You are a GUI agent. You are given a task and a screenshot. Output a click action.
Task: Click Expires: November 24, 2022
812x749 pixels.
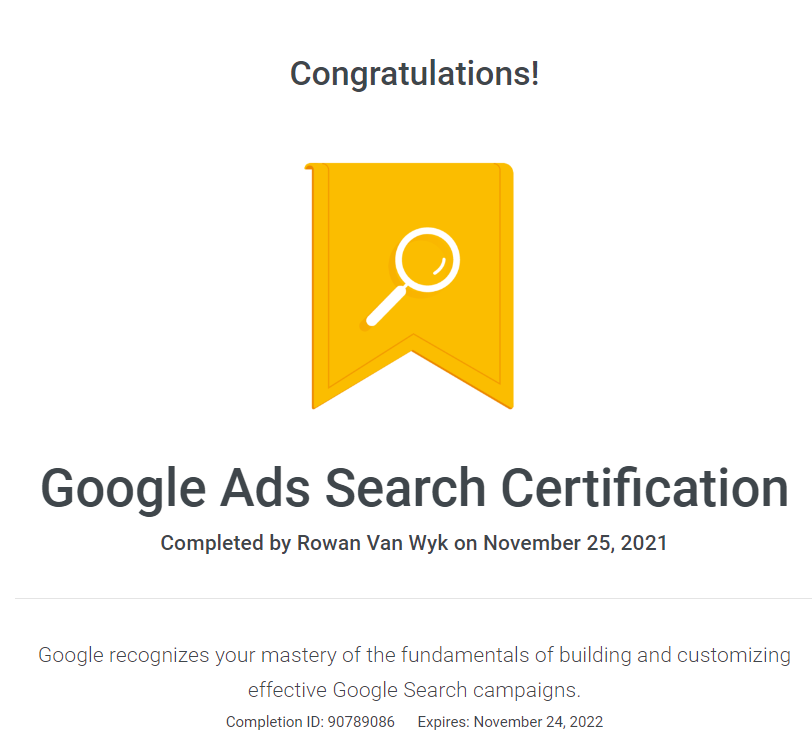[510, 722]
